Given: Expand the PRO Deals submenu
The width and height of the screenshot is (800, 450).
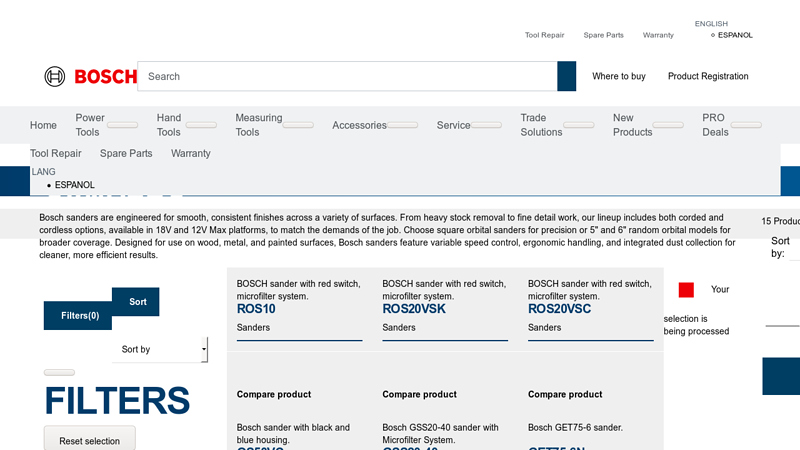Looking at the screenshot, I should pos(746,126).
